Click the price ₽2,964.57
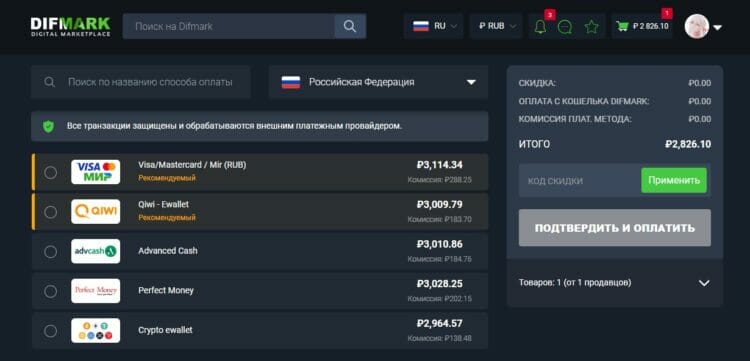The image size is (750, 361). tap(440, 324)
